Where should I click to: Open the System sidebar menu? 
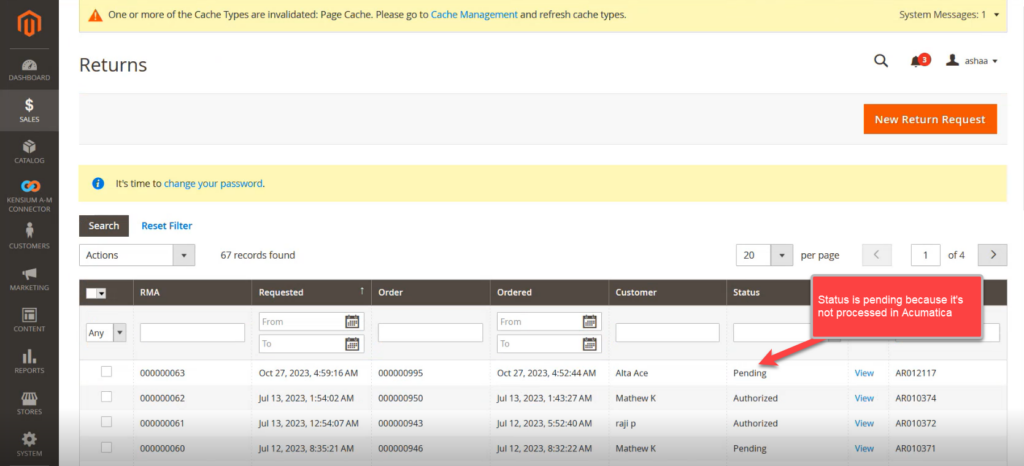pyautogui.click(x=29, y=444)
